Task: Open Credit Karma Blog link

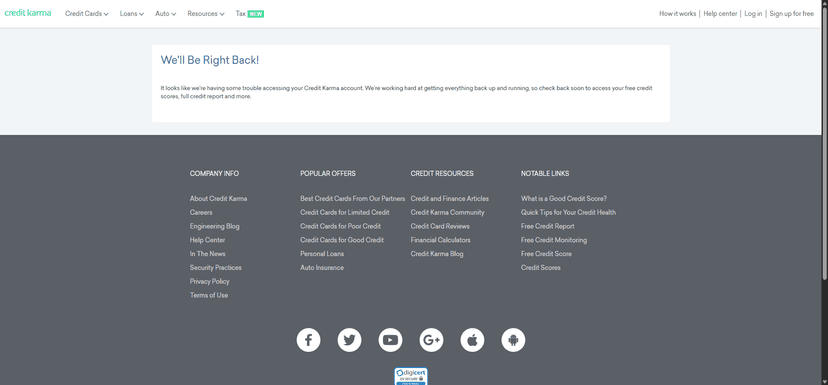Action: click(437, 253)
